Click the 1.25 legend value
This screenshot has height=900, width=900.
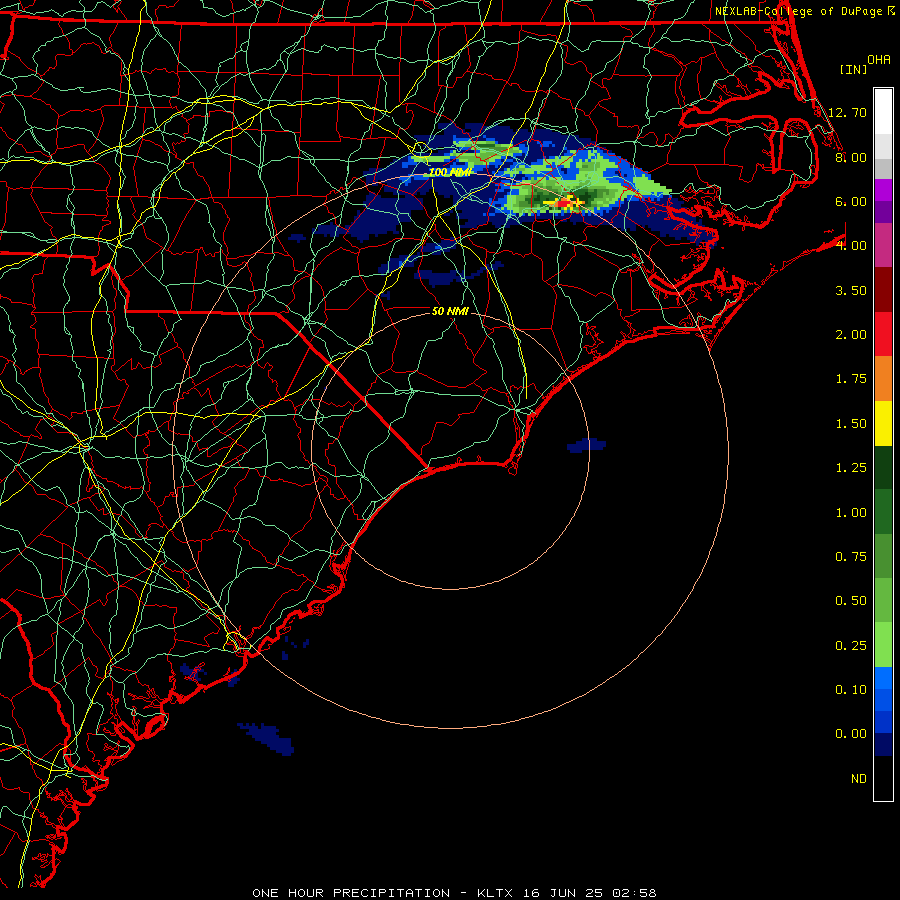coord(851,468)
